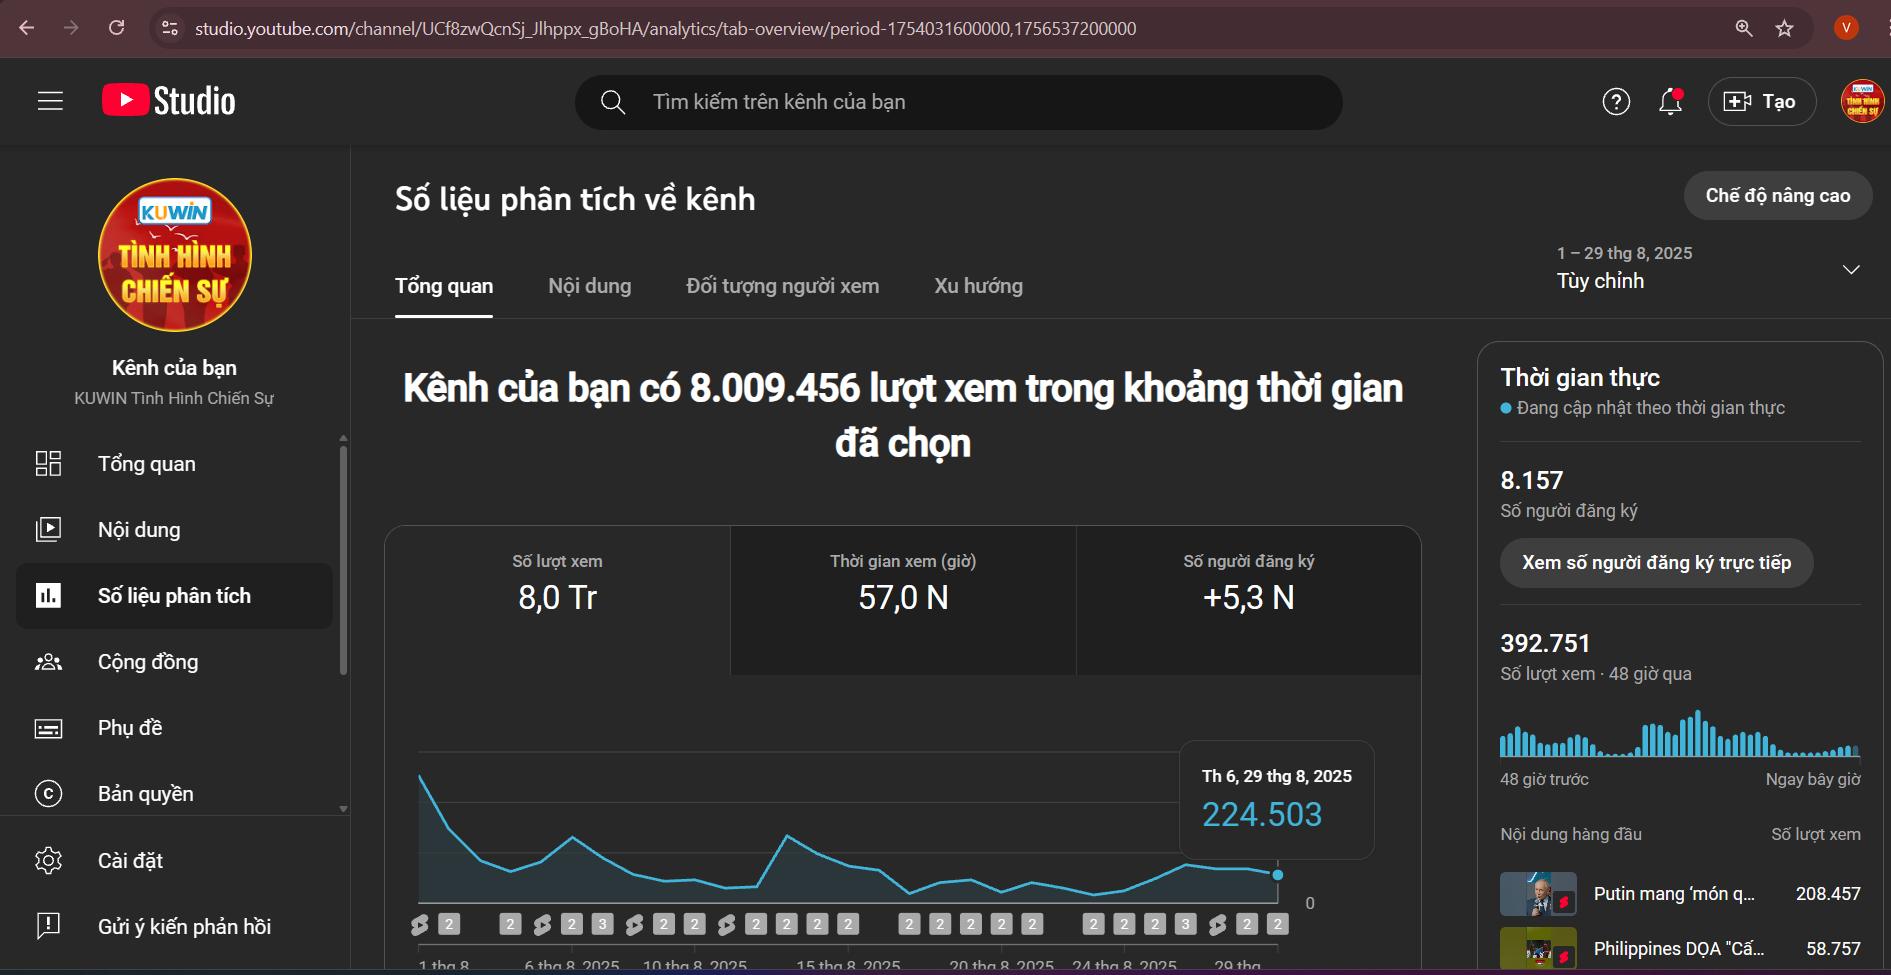Switch to the Nội dung analytics tab
The height and width of the screenshot is (975, 1891).
click(590, 286)
